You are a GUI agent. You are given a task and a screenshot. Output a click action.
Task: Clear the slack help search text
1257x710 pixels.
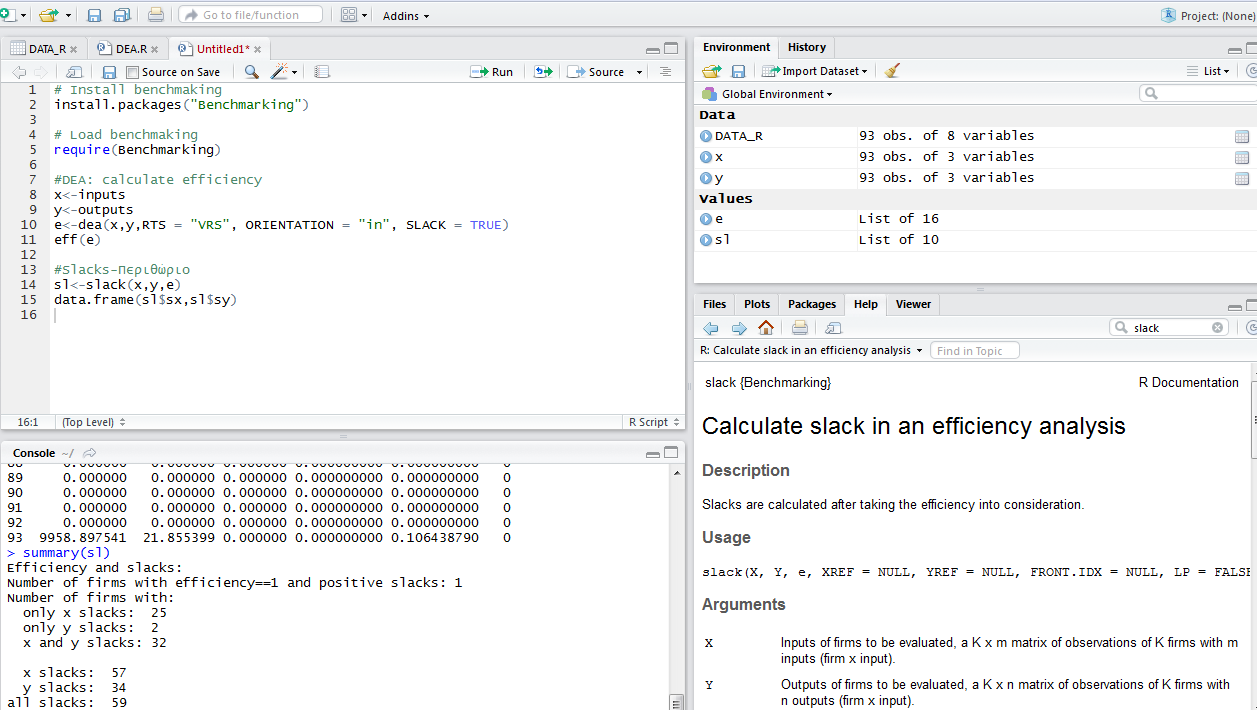click(x=1217, y=328)
